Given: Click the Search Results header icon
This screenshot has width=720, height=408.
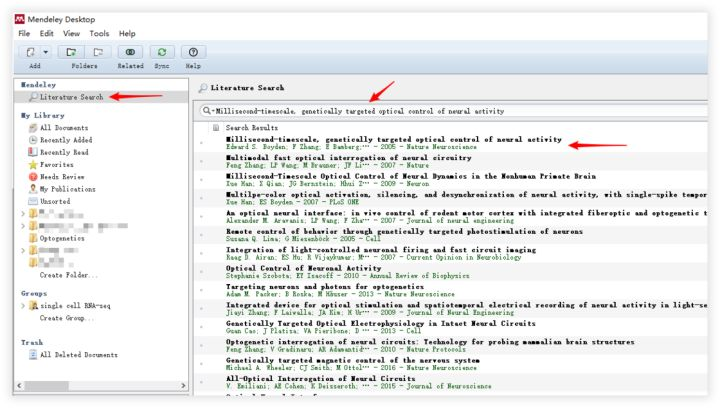Looking at the screenshot, I should pyautogui.click(x=216, y=128).
